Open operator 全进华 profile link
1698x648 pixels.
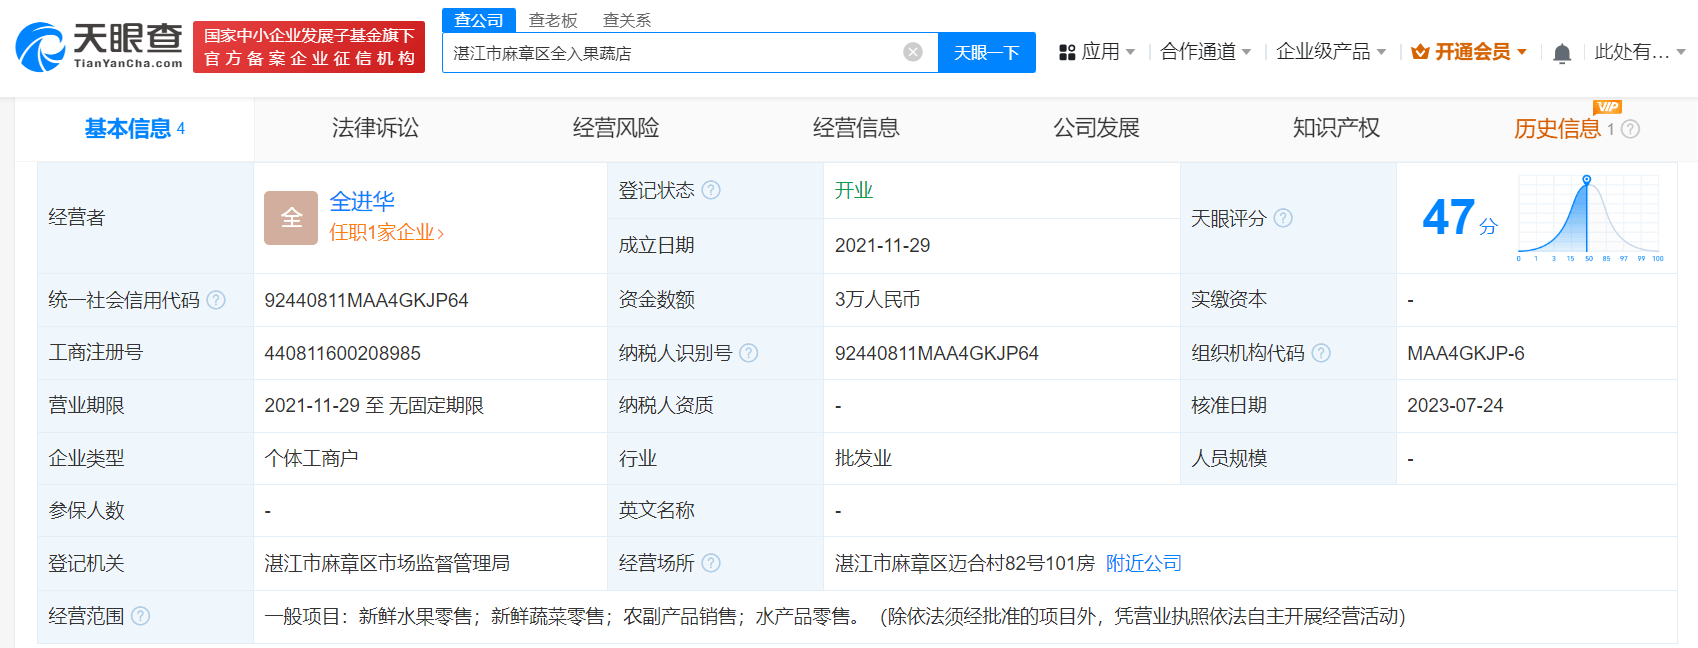362,201
